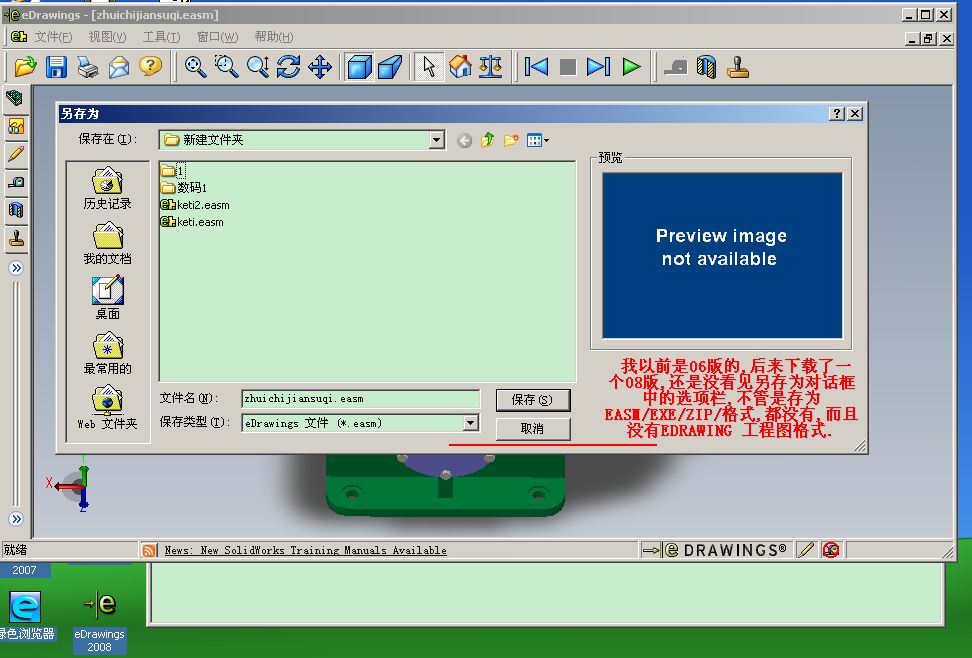This screenshot has width=972, height=658.
Task: Click the 取消 button
Action: click(532, 429)
